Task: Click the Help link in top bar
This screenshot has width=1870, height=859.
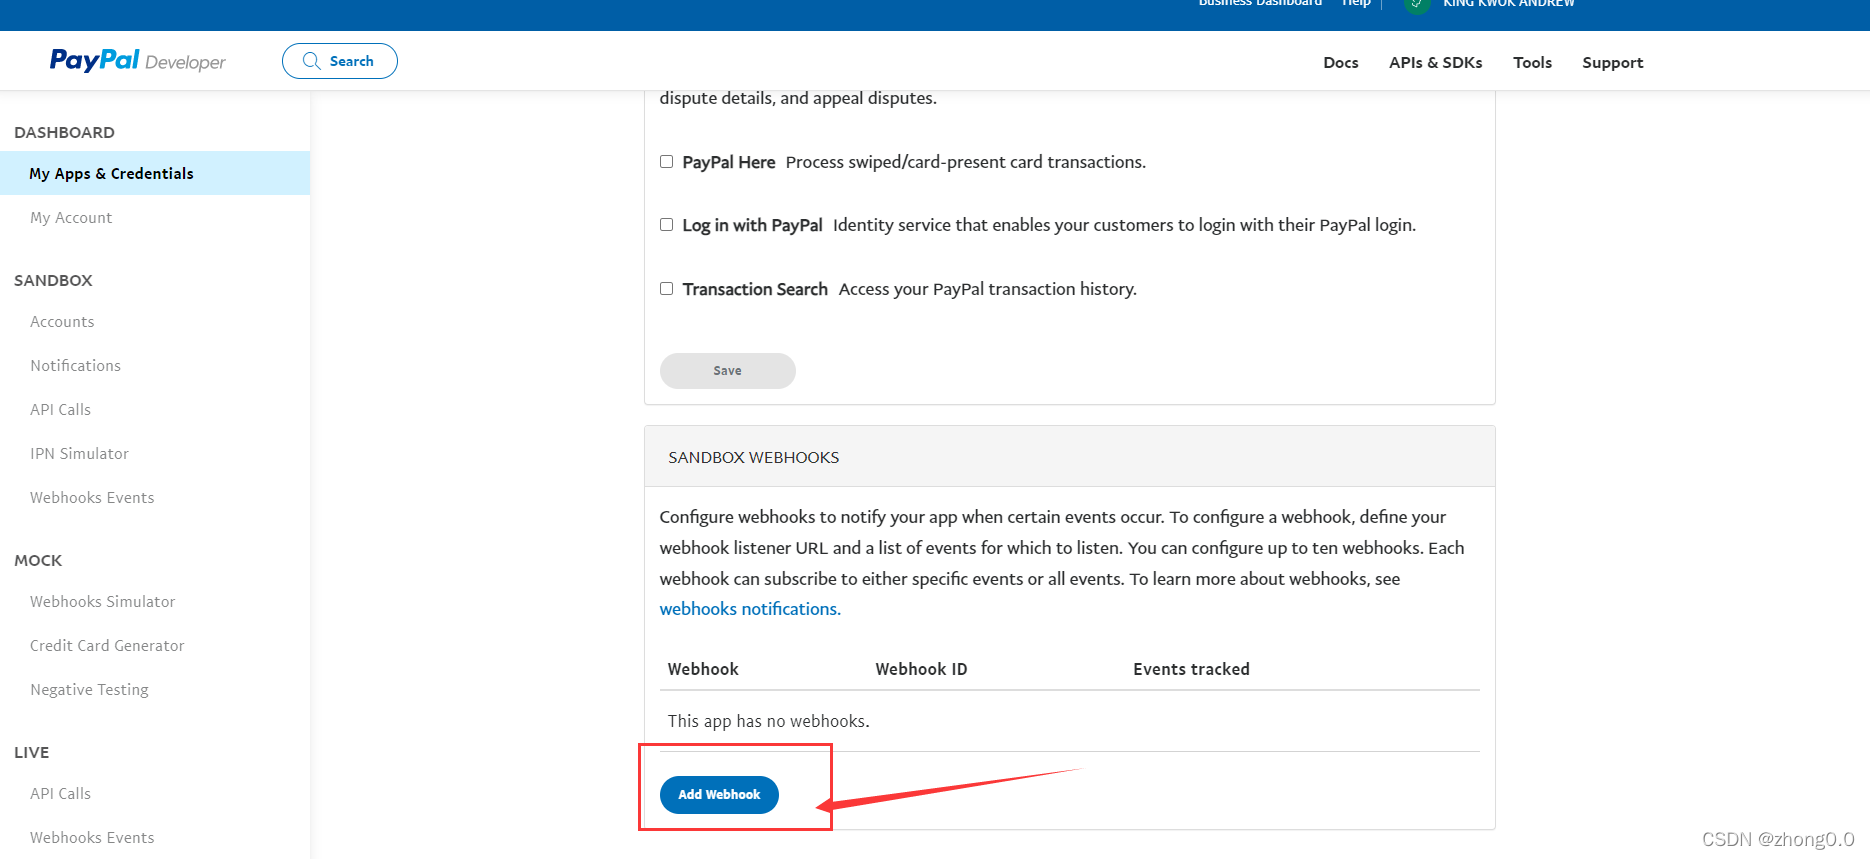Action: pos(1356,4)
